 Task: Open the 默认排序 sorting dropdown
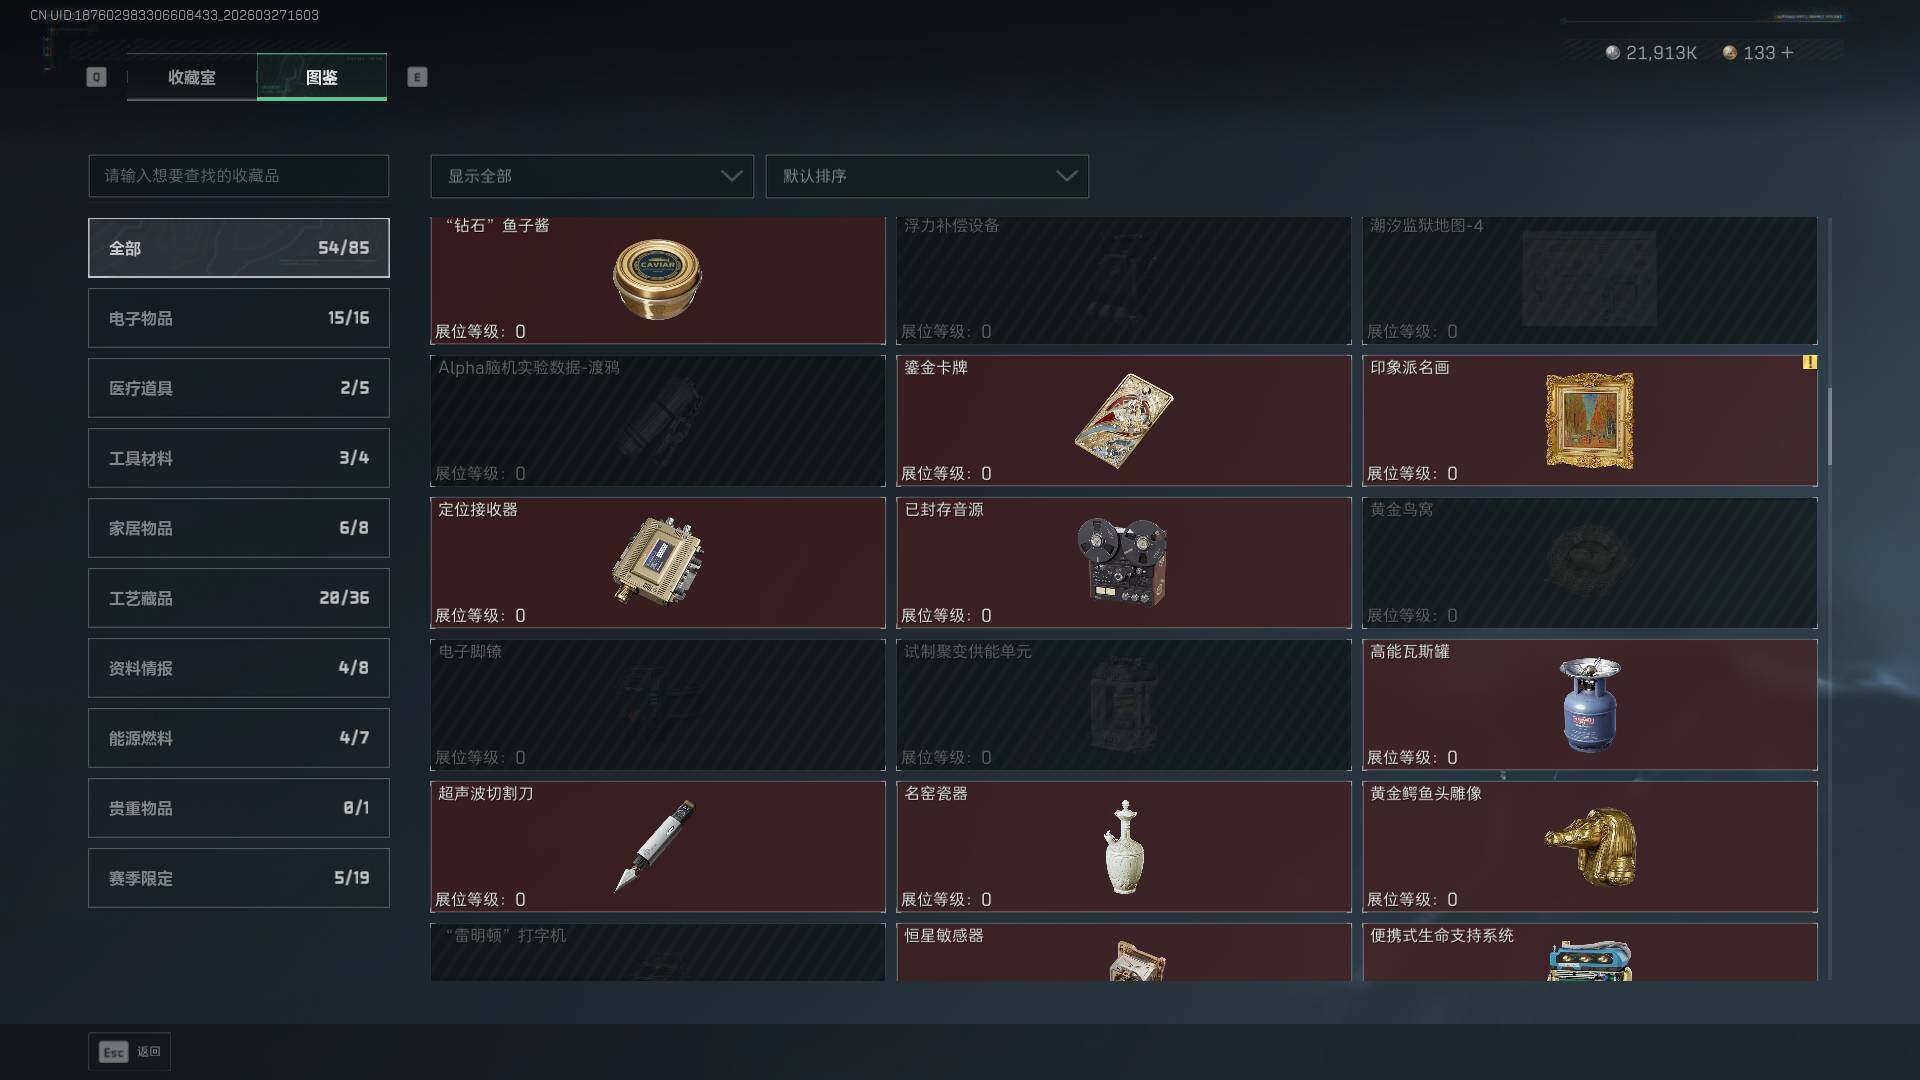coord(927,176)
